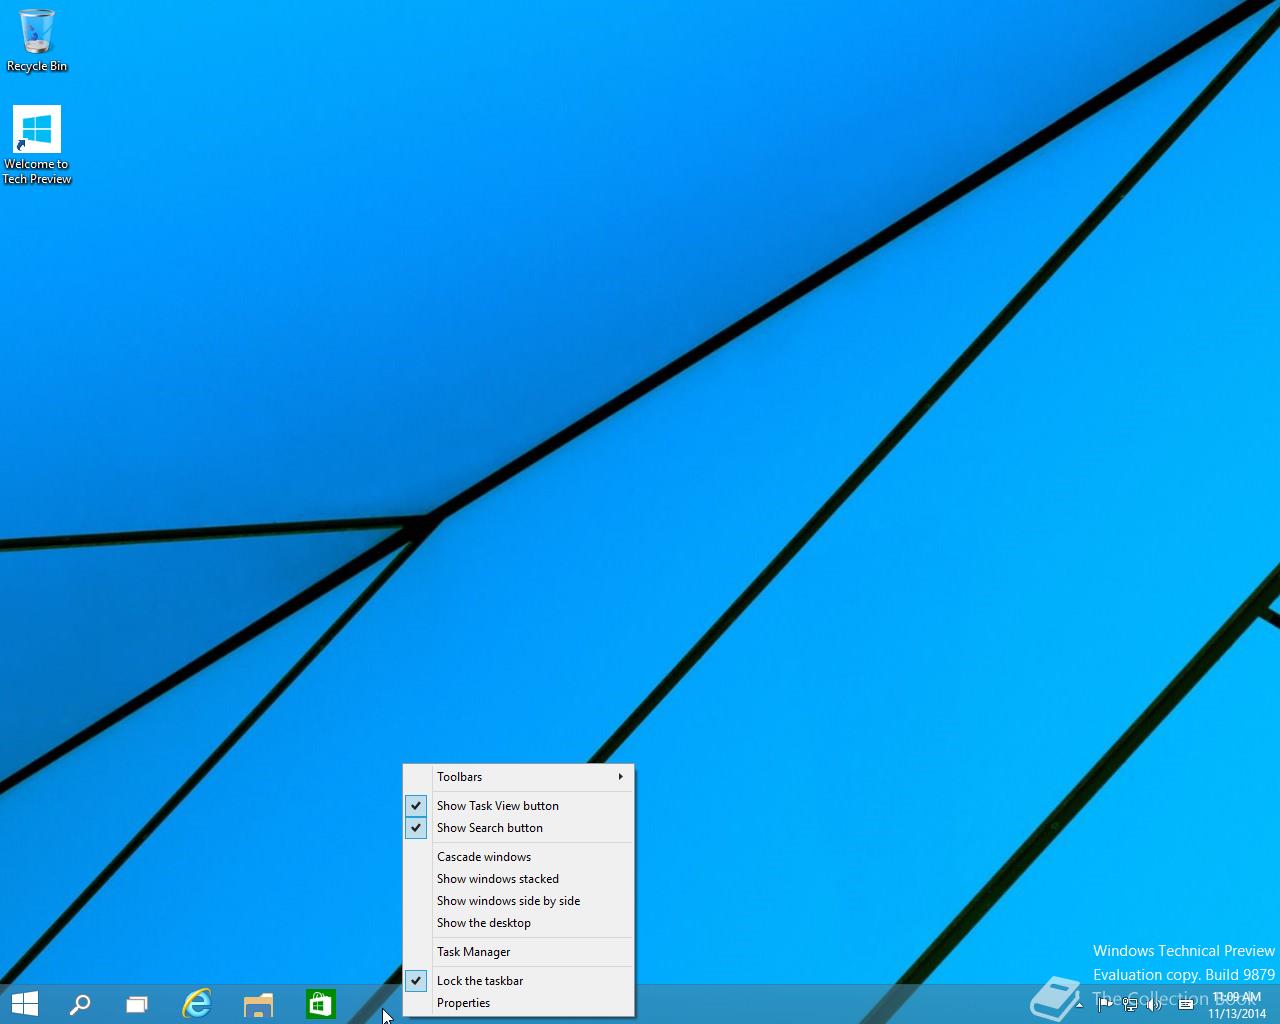This screenshot has width=1280, height=1024.
Task: Uncheck Show Task View button
Action: click(497, 806)
